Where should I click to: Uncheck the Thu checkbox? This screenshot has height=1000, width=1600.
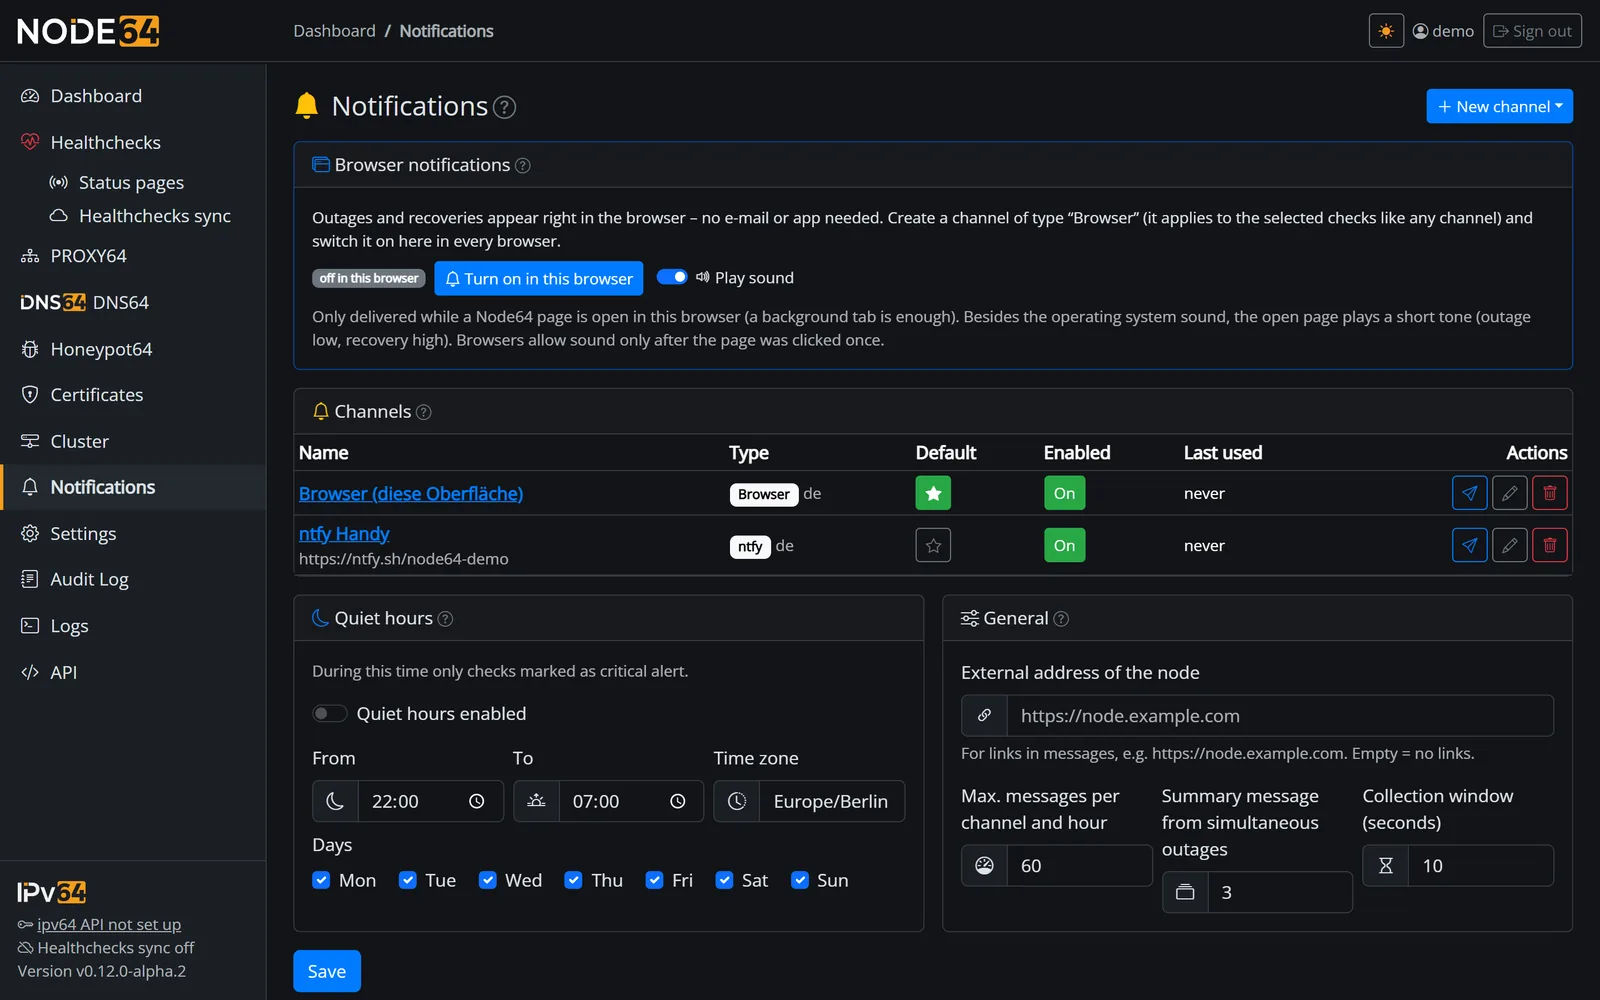point(573,880)
